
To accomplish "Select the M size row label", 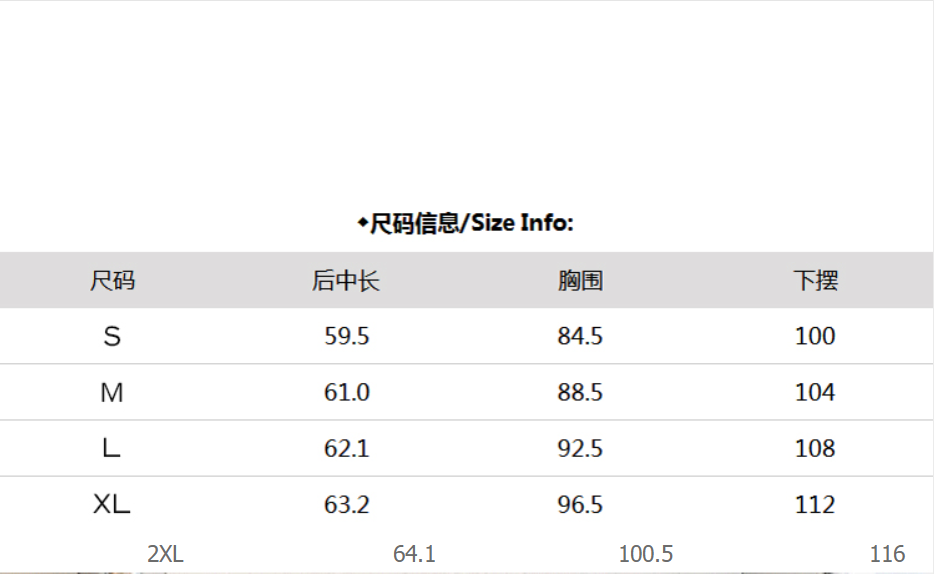I will pyautogui.click(x=112, y=393).
